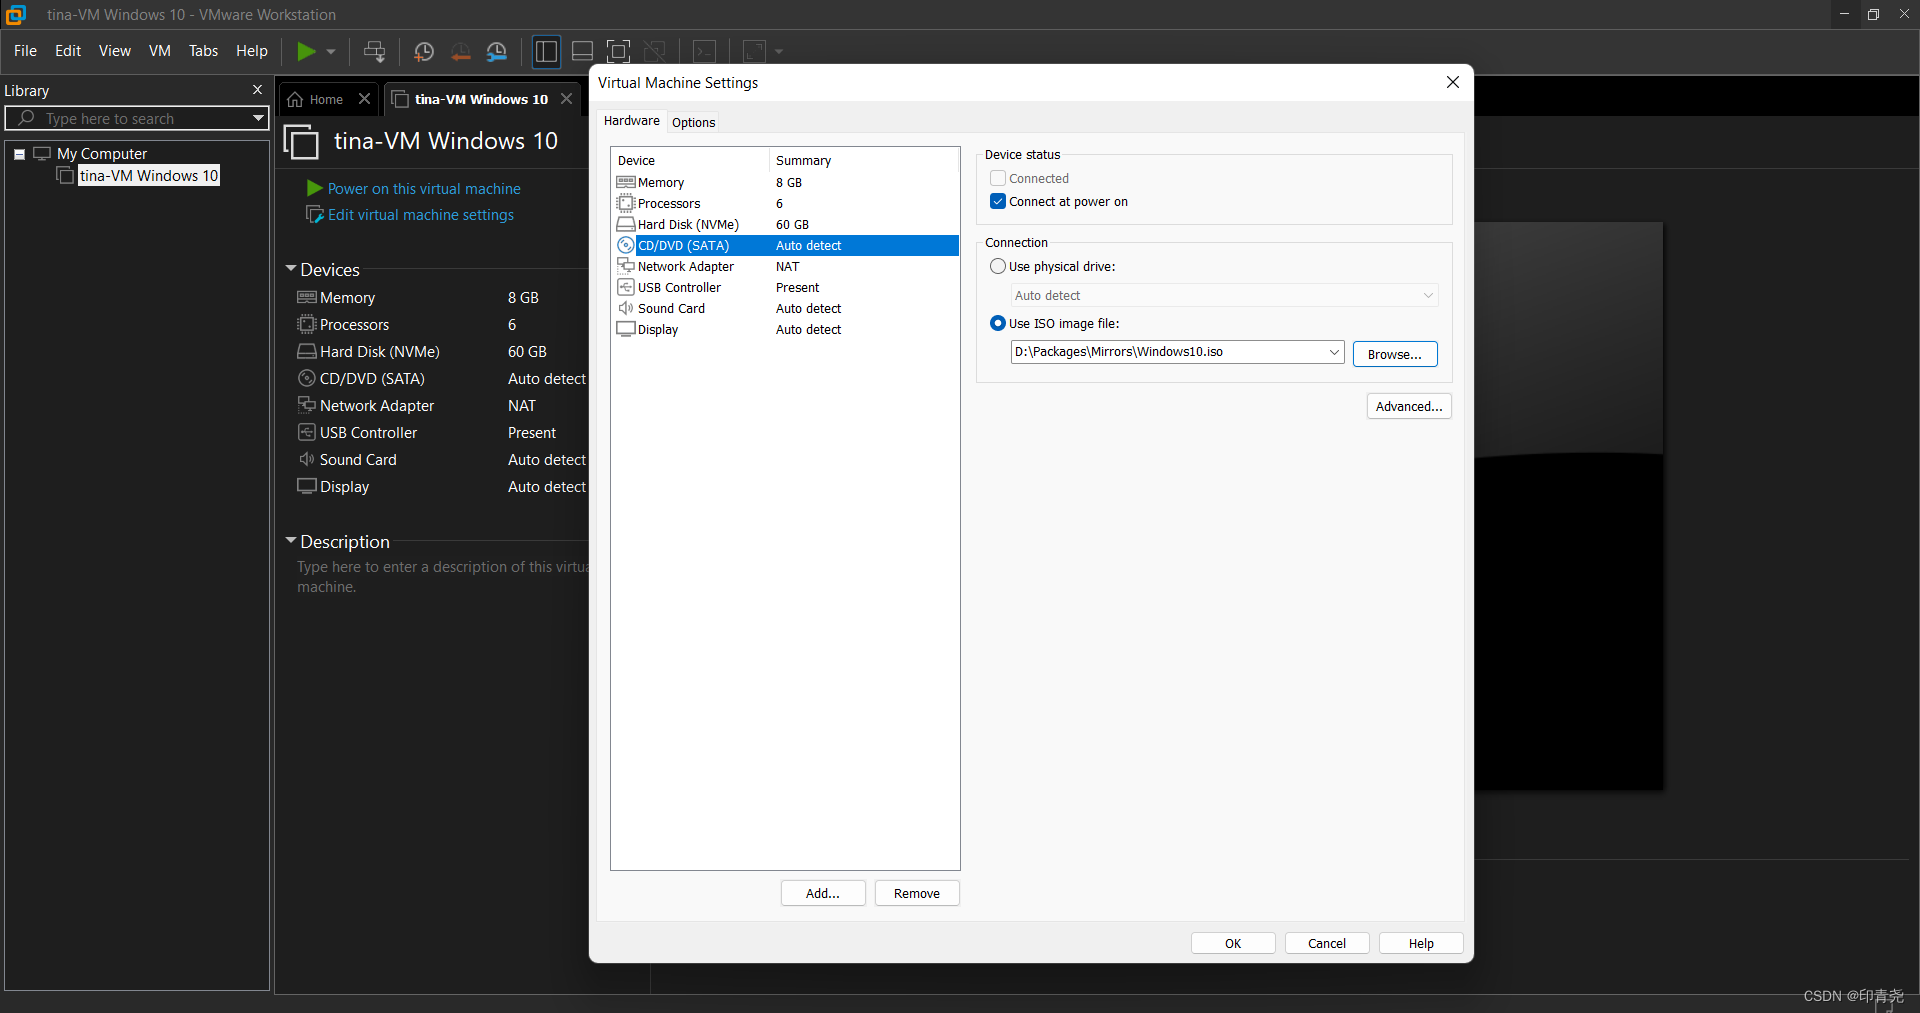Collapse the Devices section
Image resolution: width=1920 pixels, height=1013 pixels.
tap(291, 269)
